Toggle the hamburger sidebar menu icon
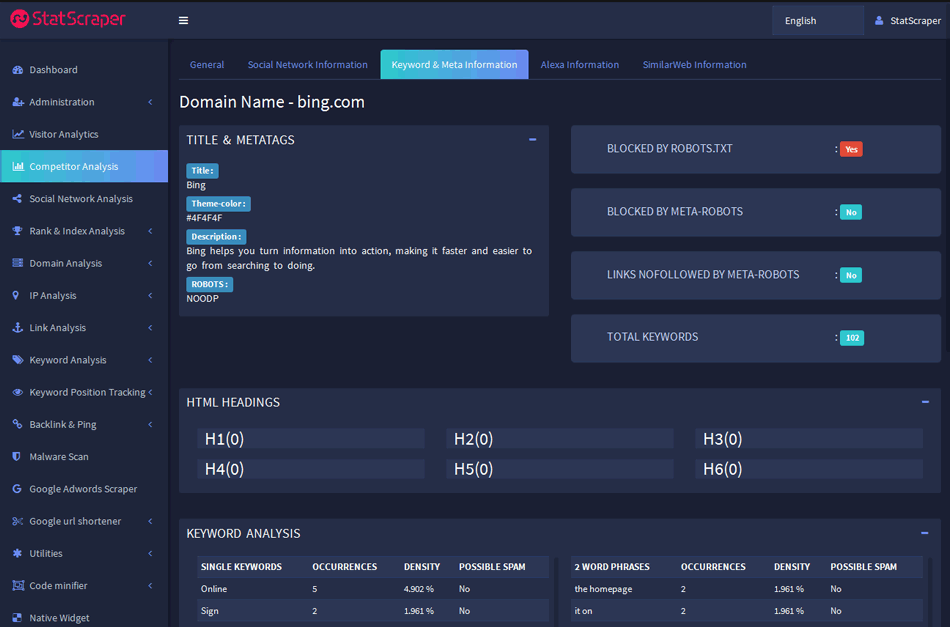The width and height of the screenshot is (950, 627). point(184,21)
